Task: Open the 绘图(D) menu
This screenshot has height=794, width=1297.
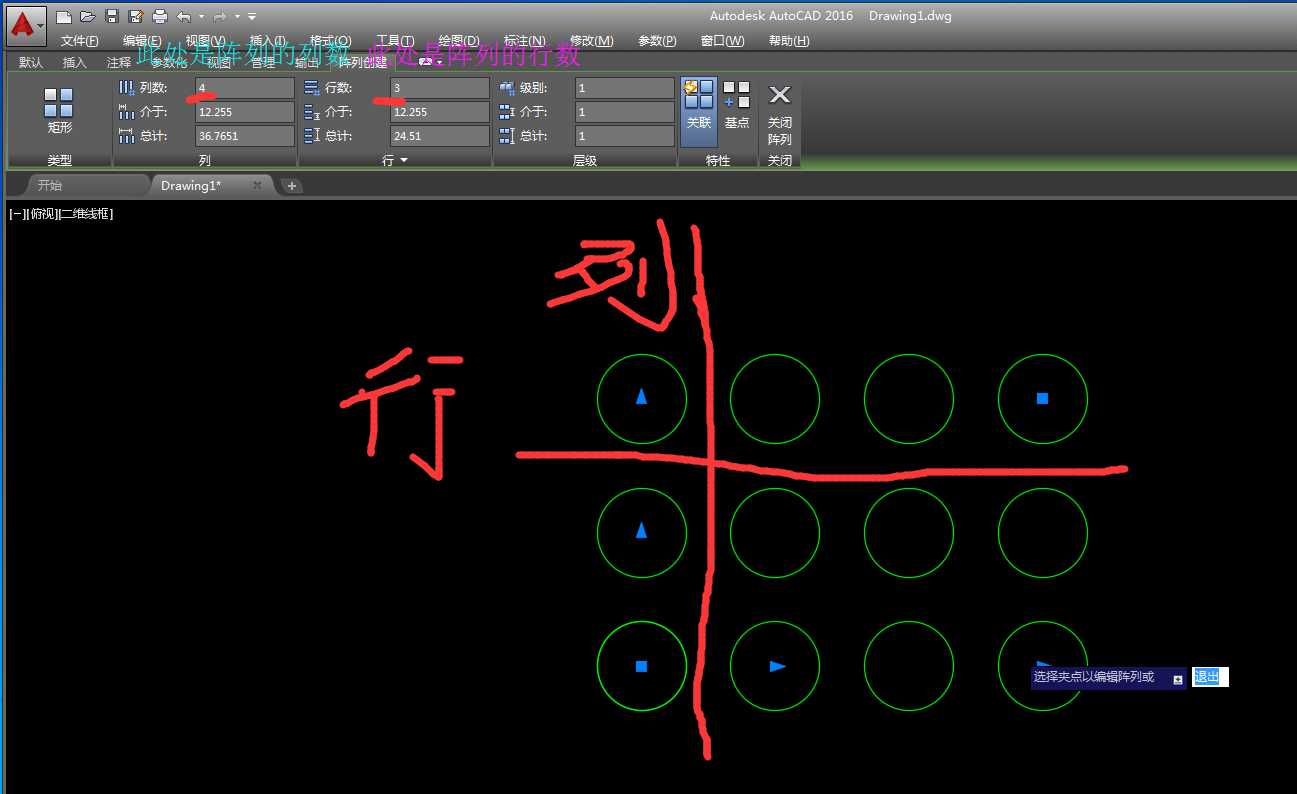Action: coord(459,41)
